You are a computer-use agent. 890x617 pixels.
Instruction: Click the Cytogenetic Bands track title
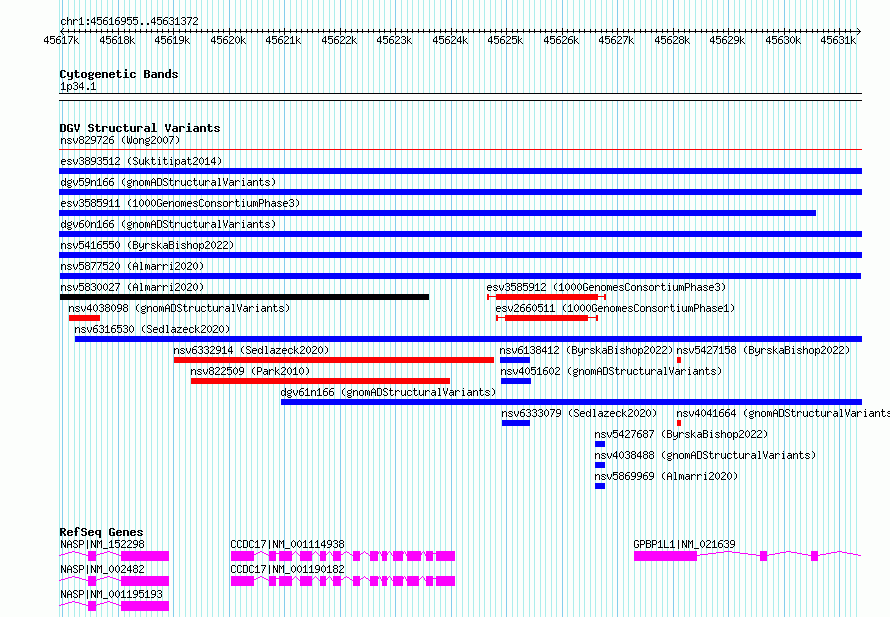point(119,74)
